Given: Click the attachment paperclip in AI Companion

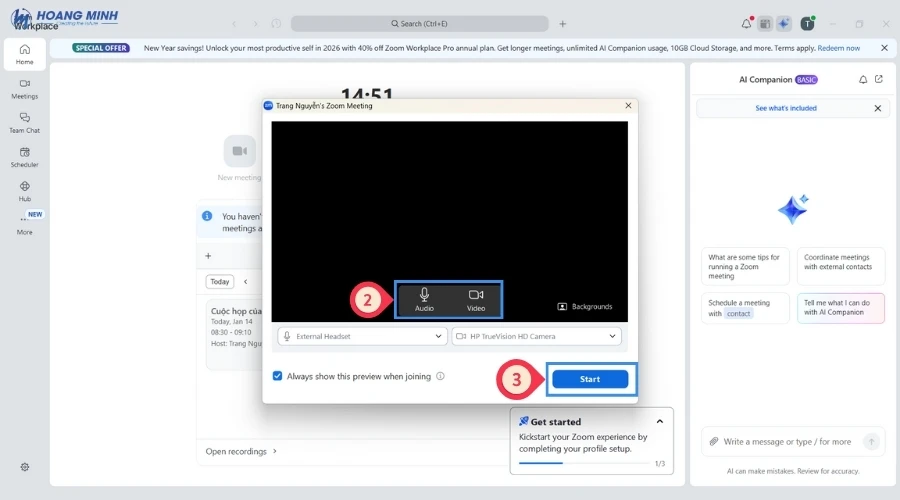Looking at the screenshot, I should tap(713, 441).
